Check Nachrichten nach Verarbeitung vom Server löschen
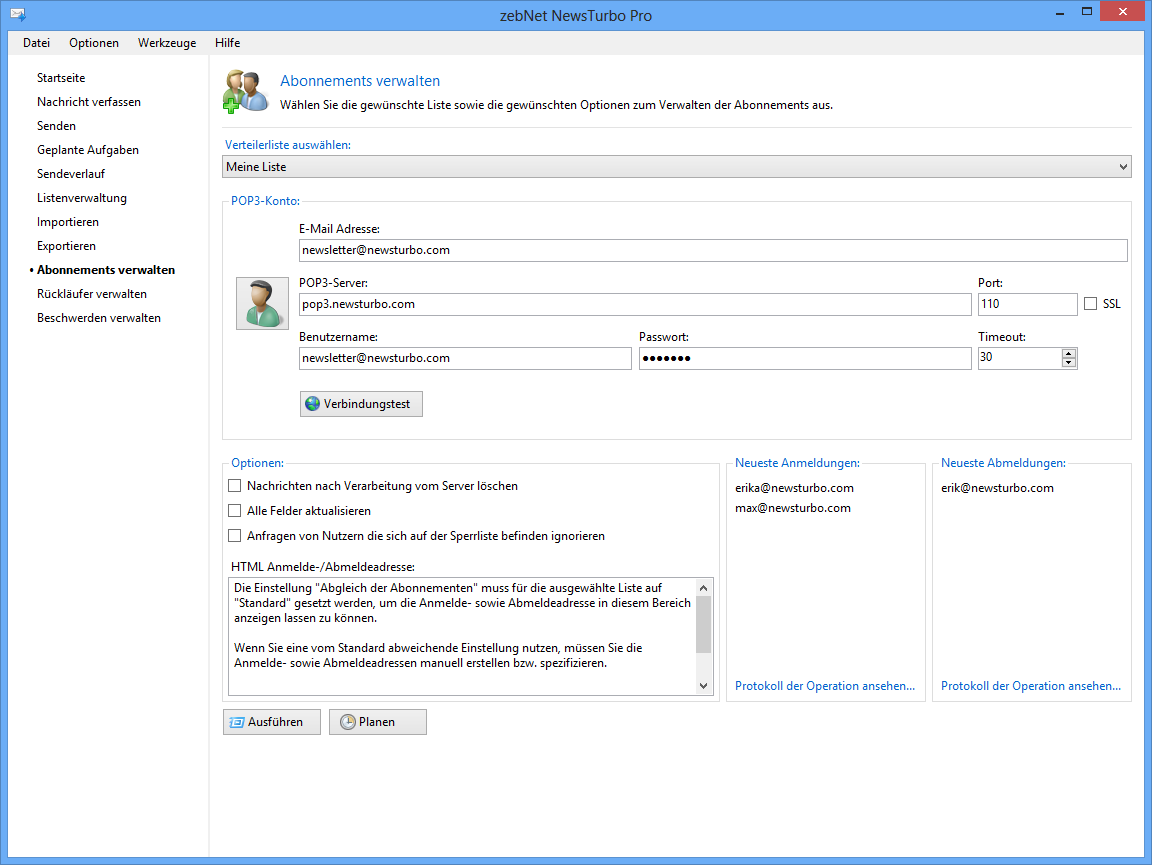 (x=234, y=486)
